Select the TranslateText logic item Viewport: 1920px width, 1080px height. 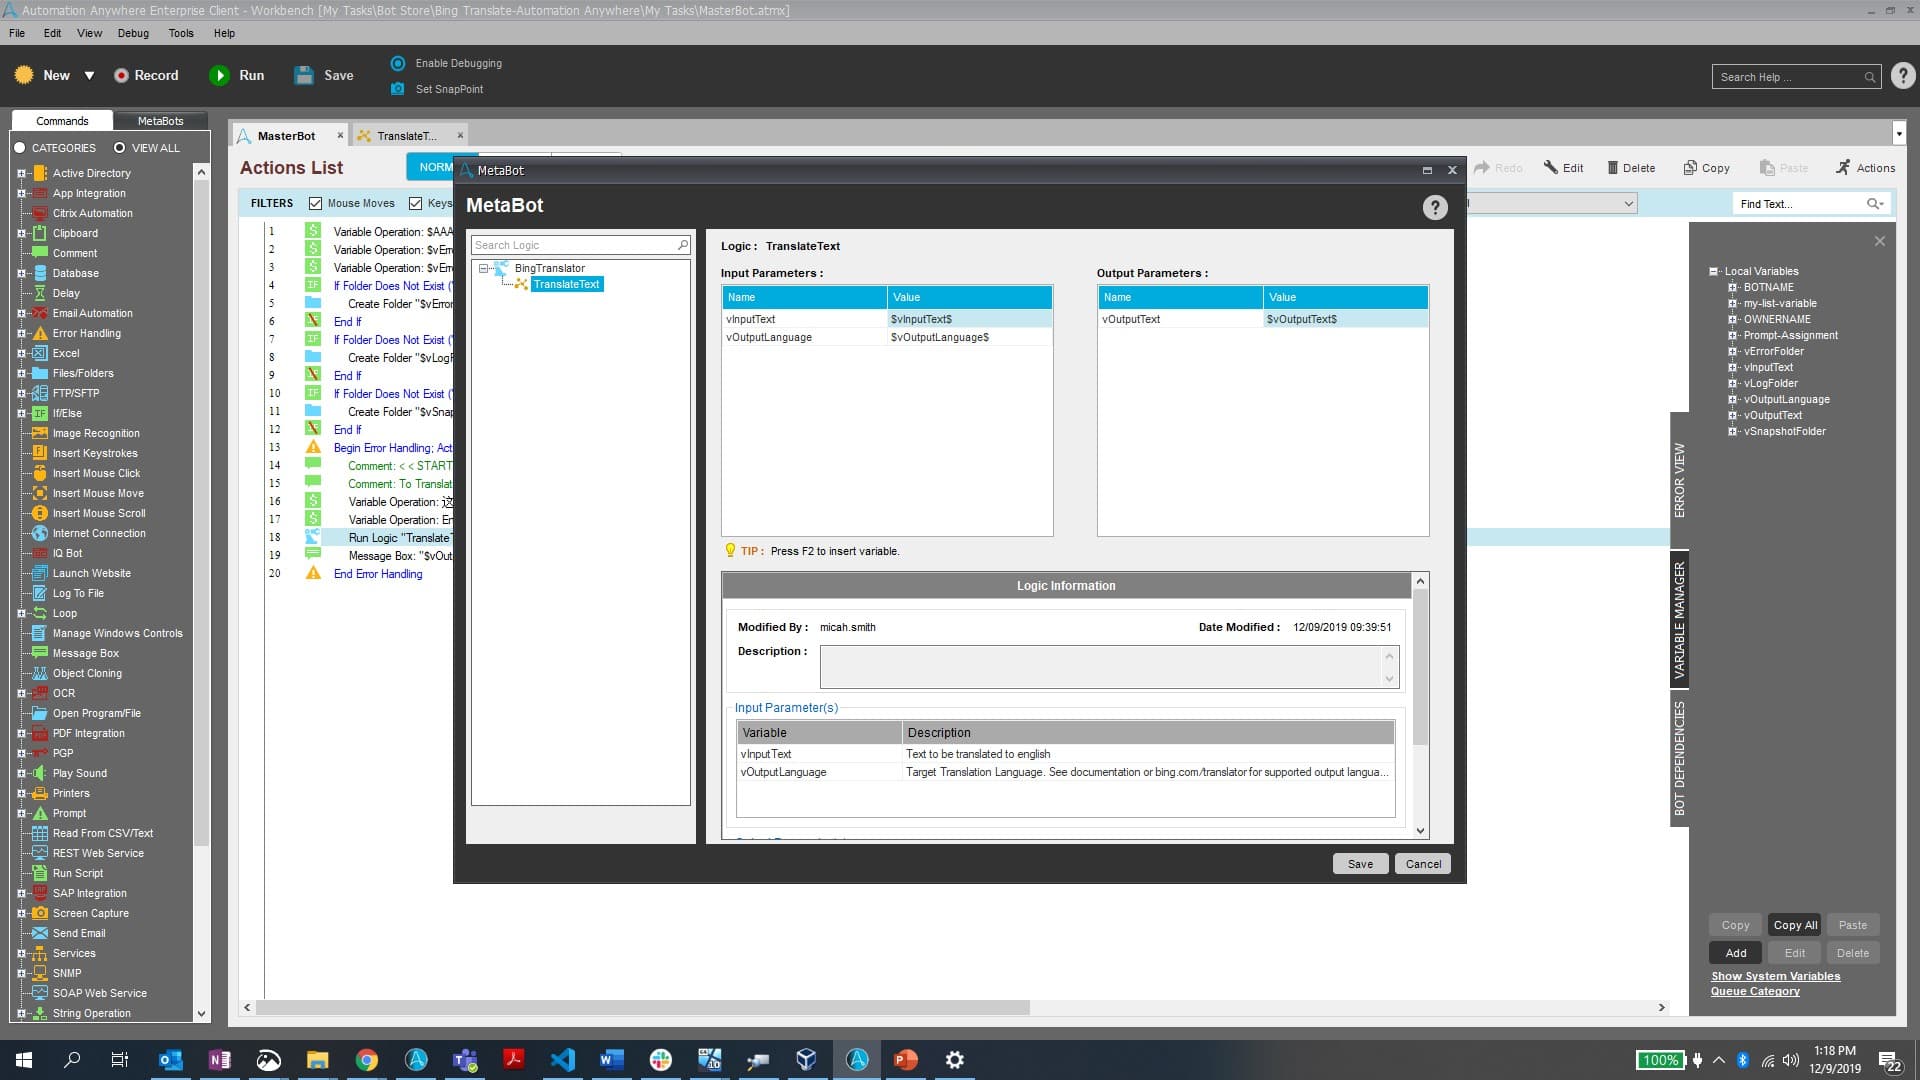tap(566, 284)
